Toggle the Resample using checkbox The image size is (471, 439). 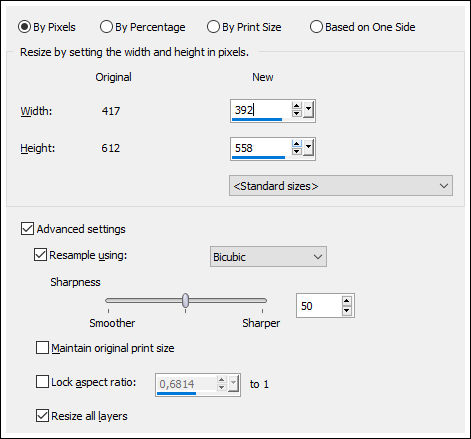pyautogui.click(x=40, y=255)
